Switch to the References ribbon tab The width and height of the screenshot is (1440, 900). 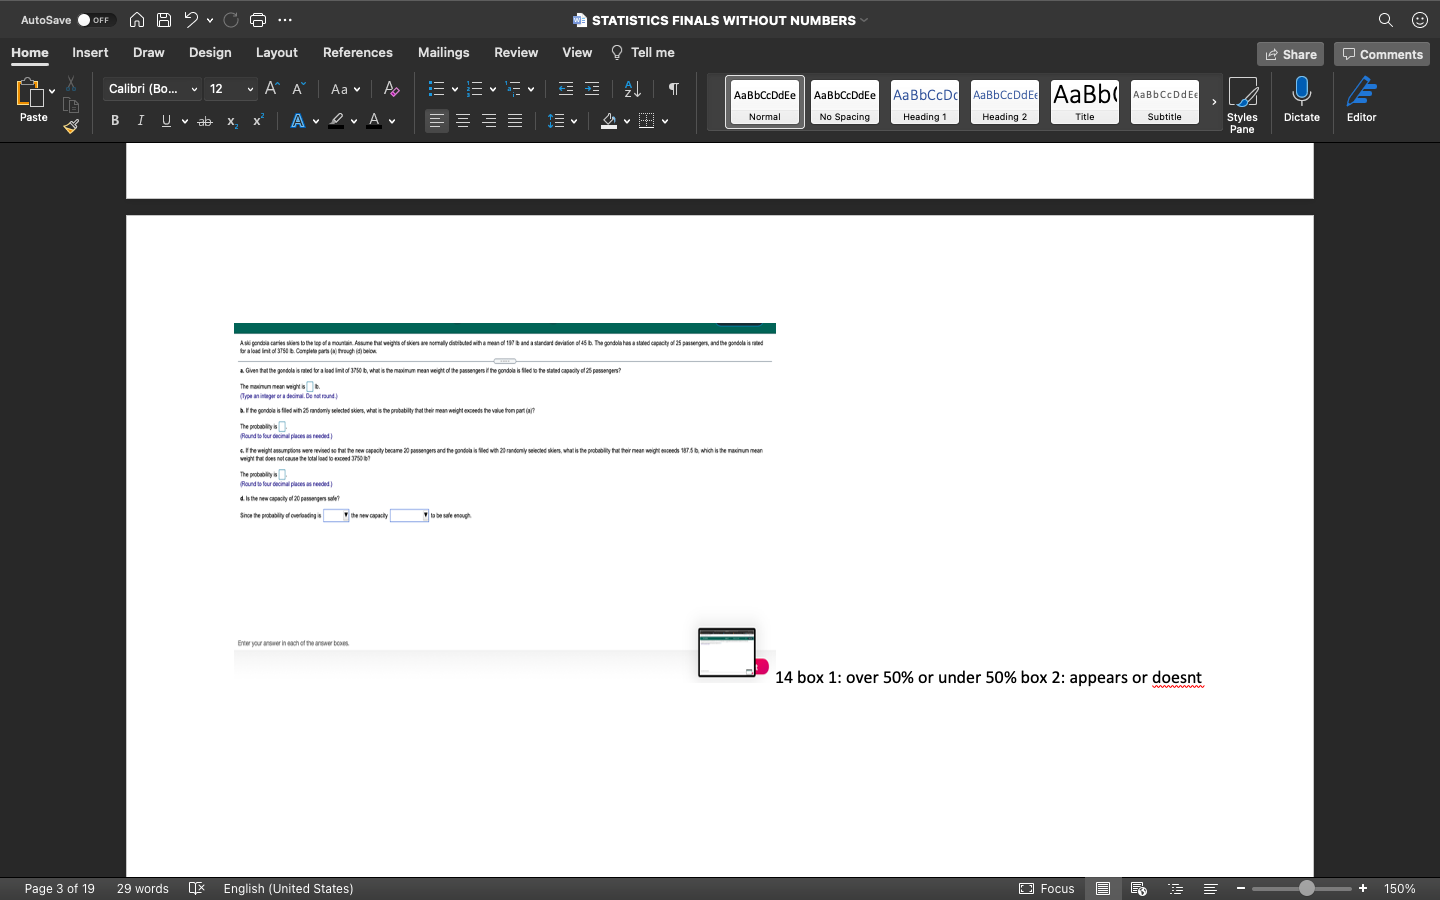point(357,52)
